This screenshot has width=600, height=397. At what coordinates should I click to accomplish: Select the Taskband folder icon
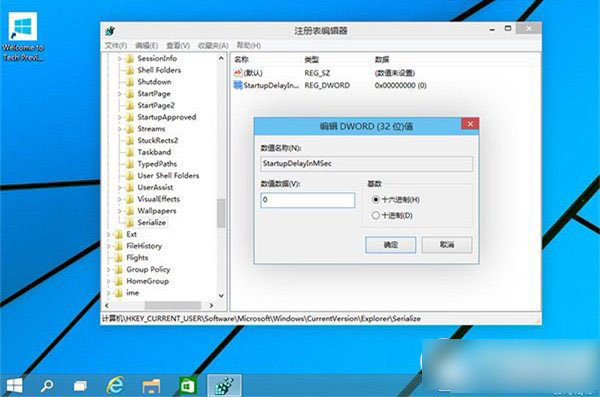point(130,152)
